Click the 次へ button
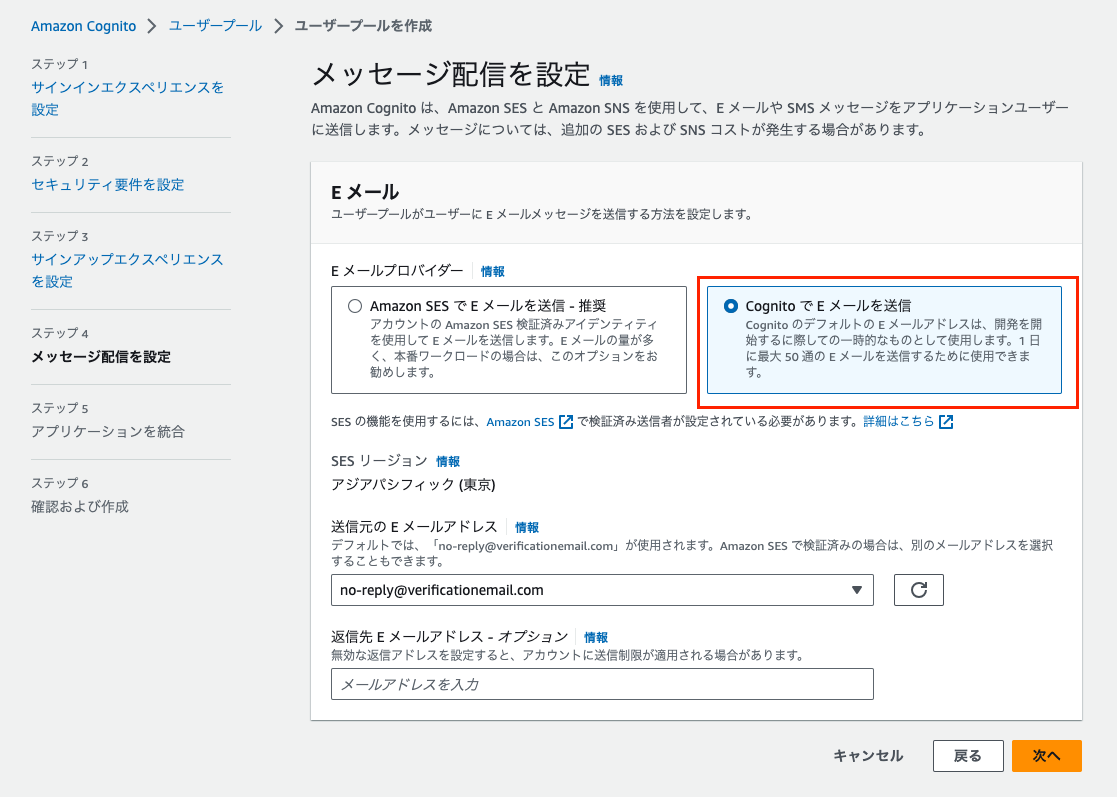This screenshot has height=797, width=1117. point(1046,756)
